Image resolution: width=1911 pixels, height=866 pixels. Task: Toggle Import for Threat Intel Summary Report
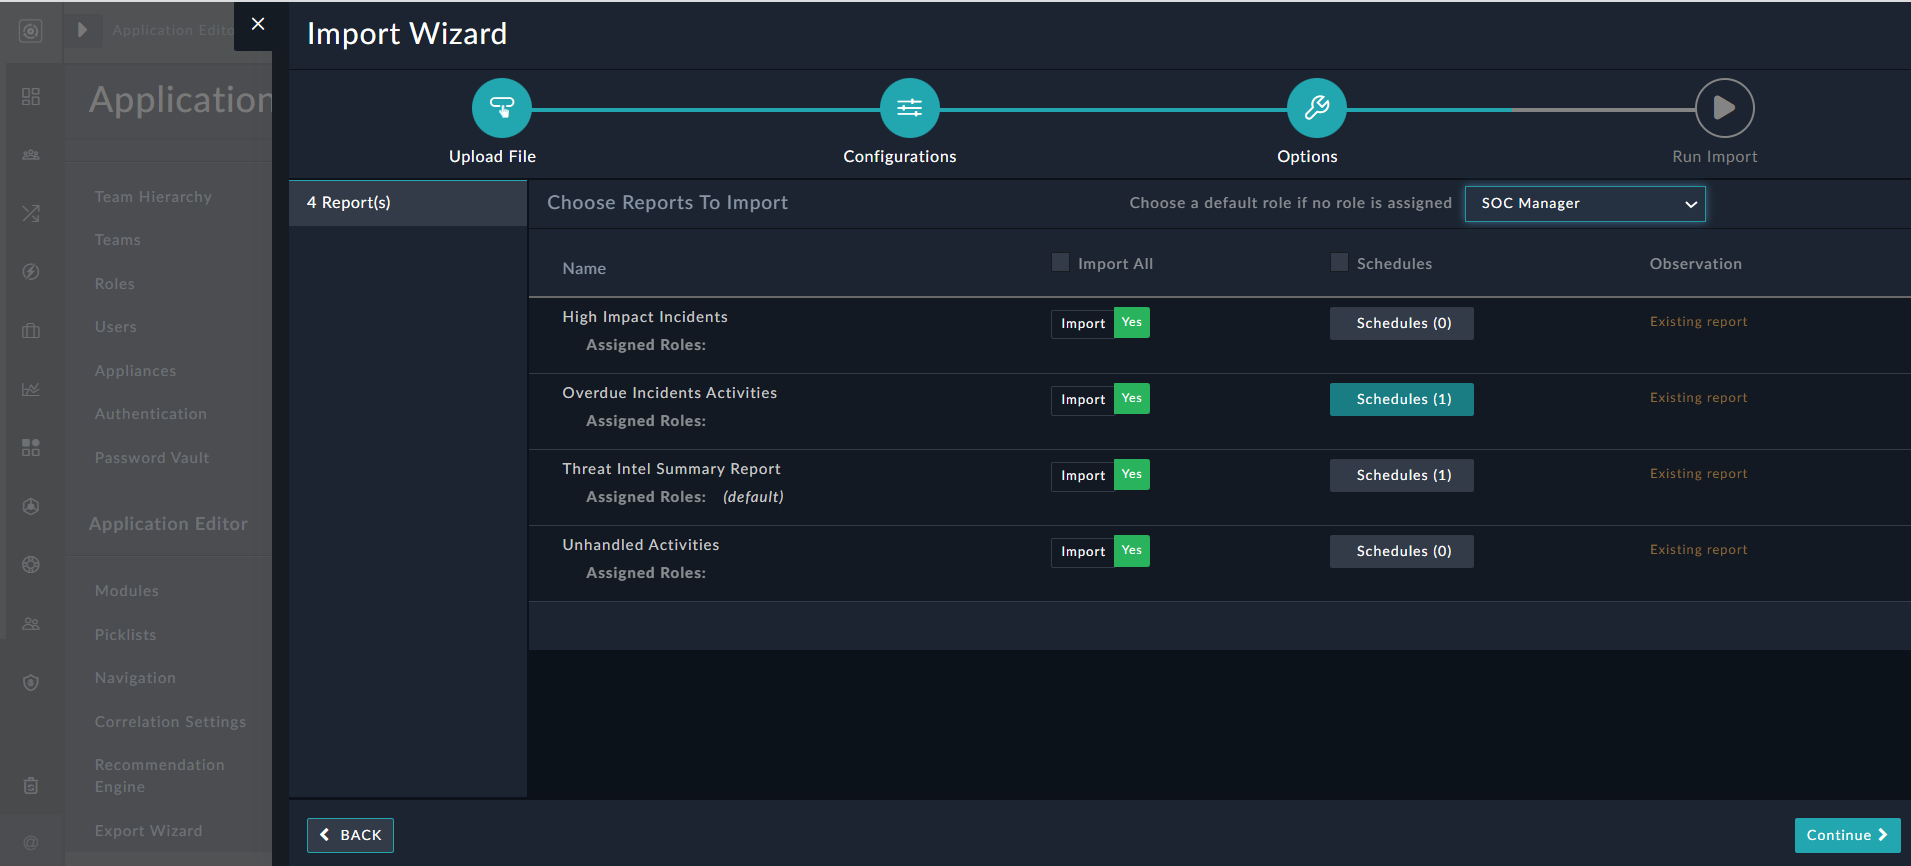click(x=1100, y=475)
